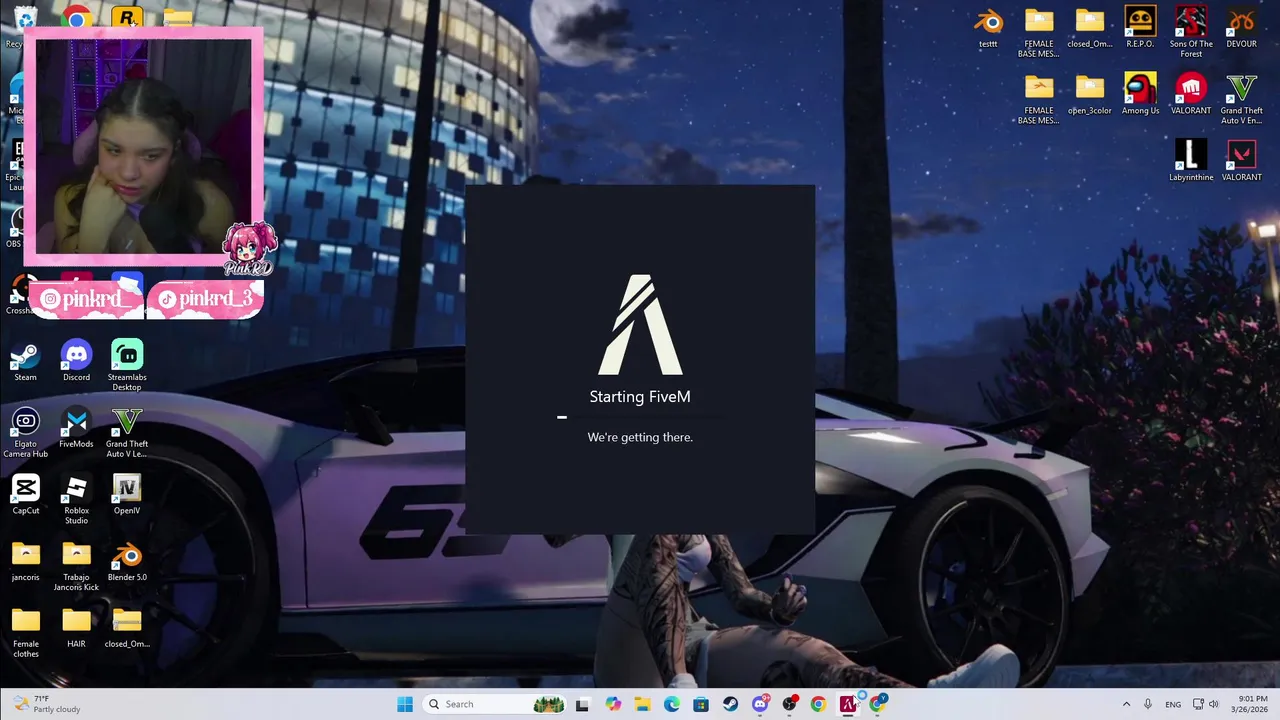Select the Female clothes folder
The height and width of the screenshot is (720, 1280).
click(25, 633)
